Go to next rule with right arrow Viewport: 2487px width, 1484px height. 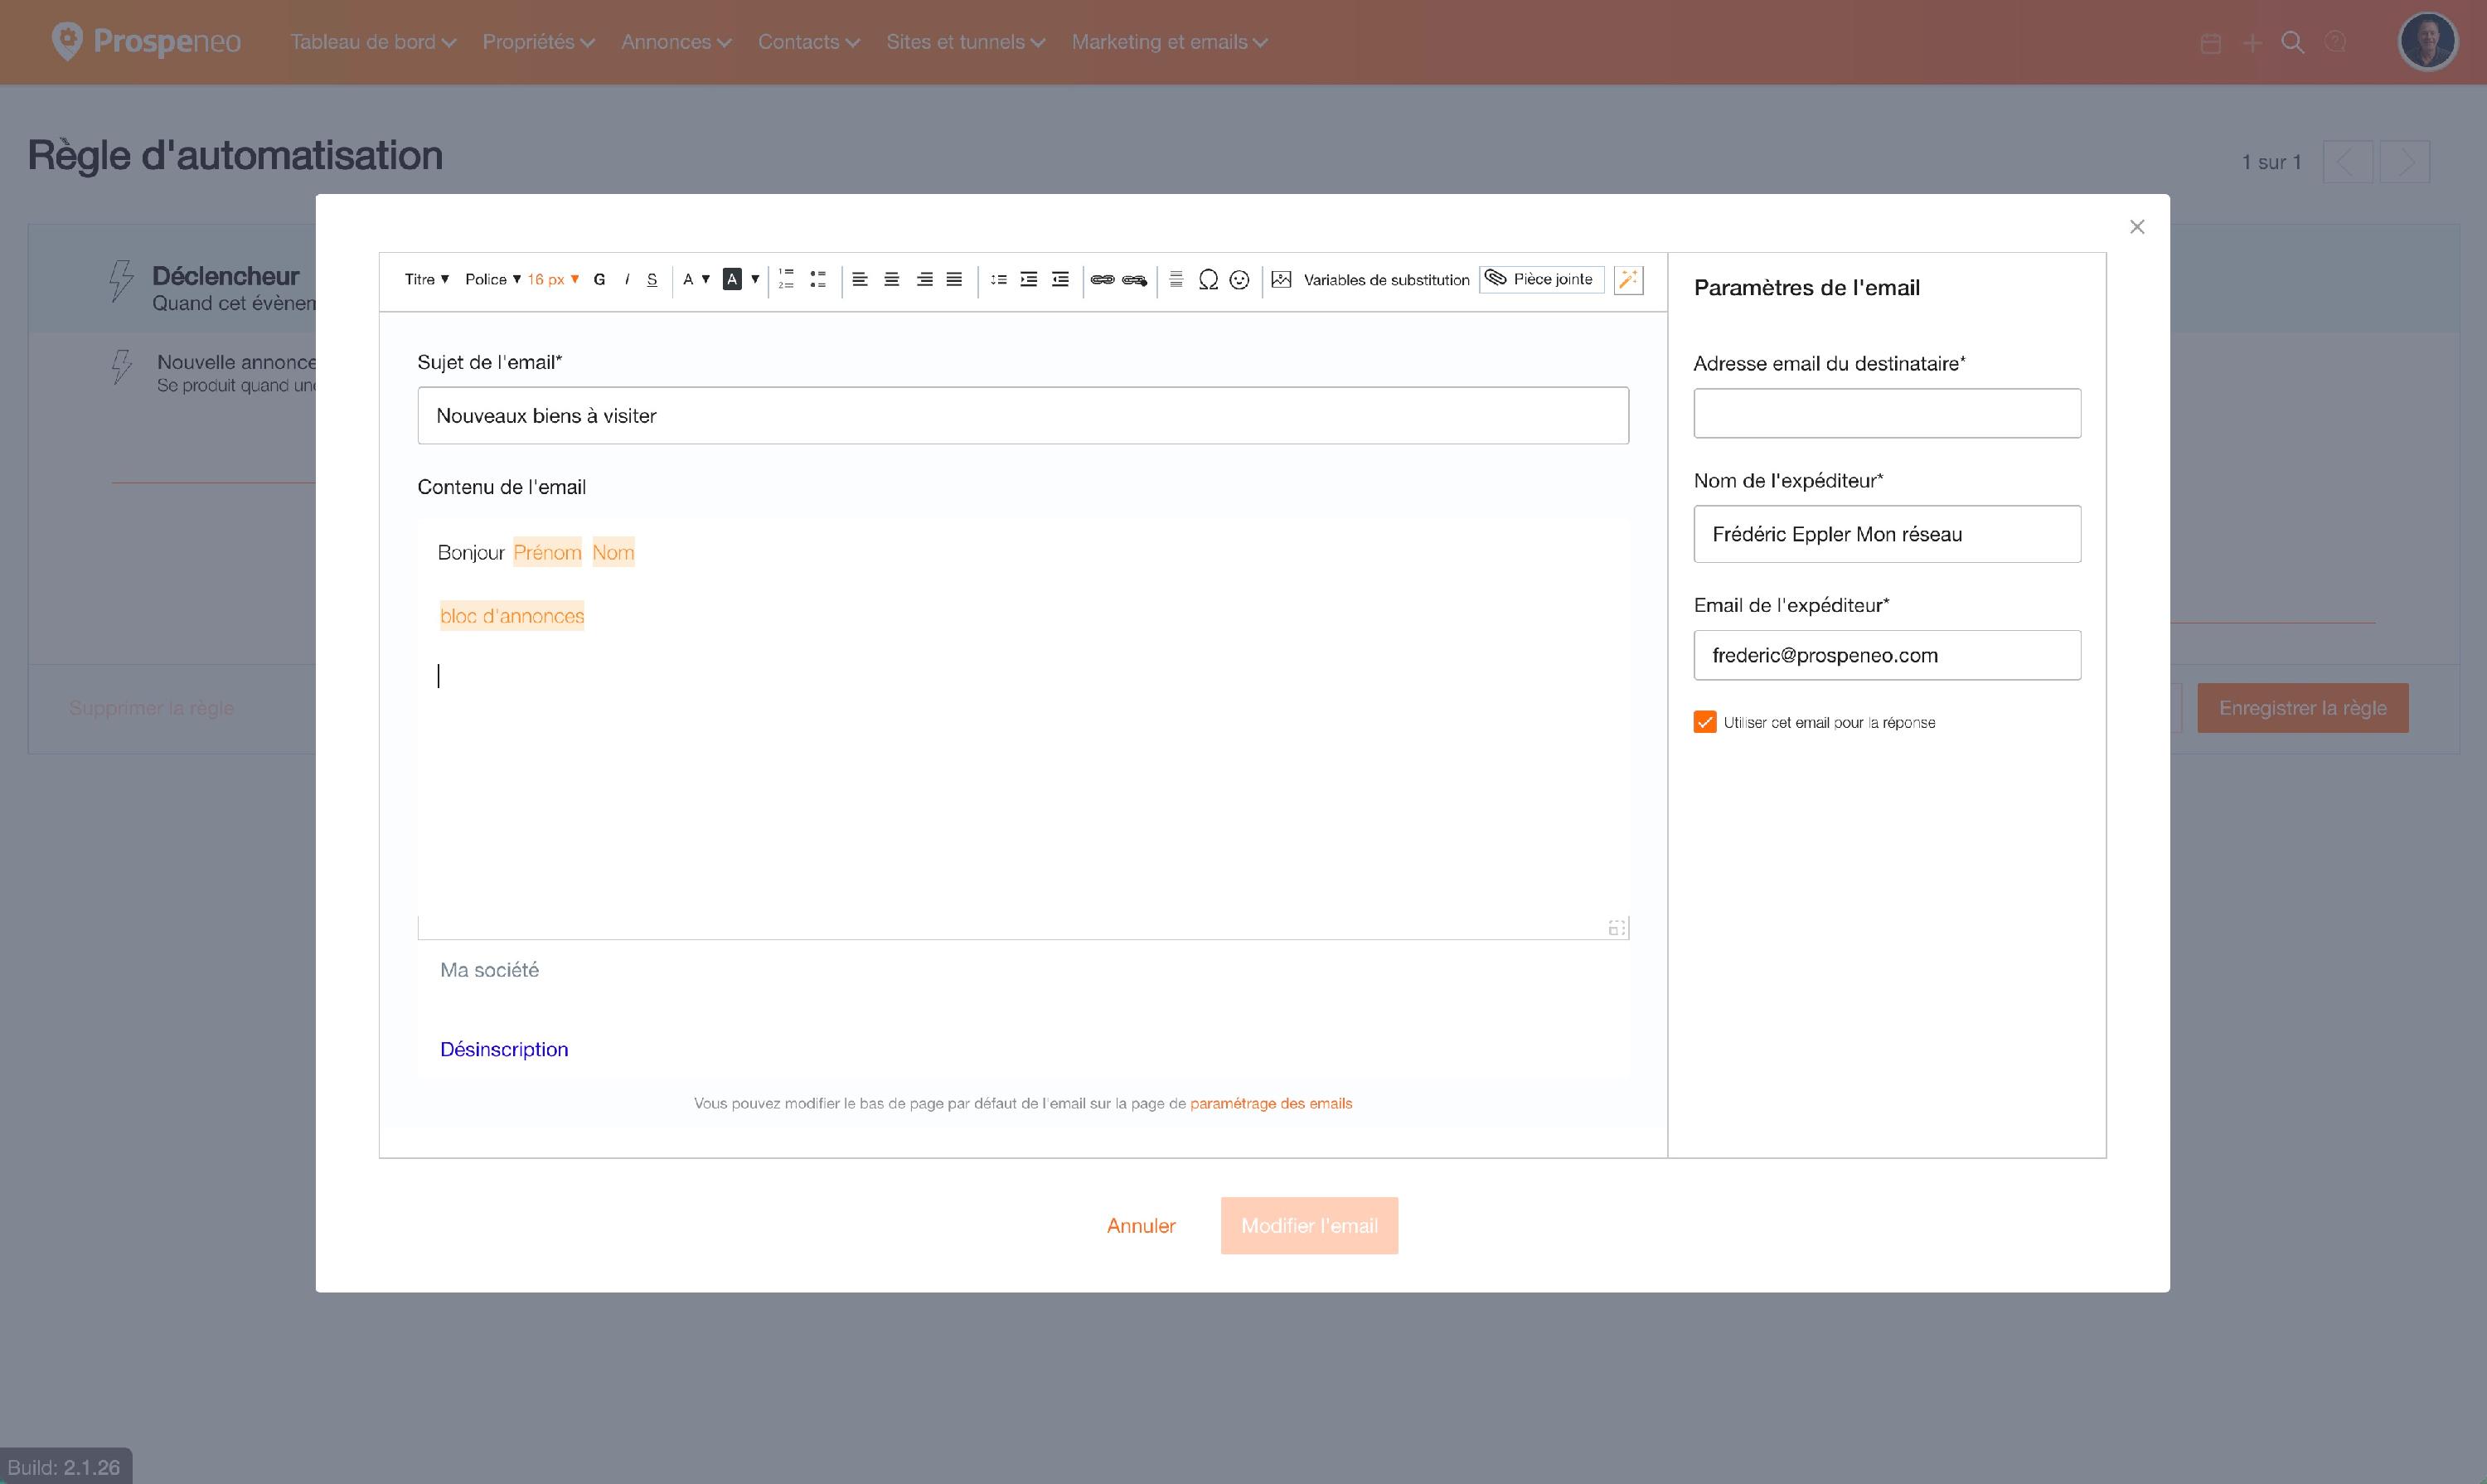click(2405, 162)
